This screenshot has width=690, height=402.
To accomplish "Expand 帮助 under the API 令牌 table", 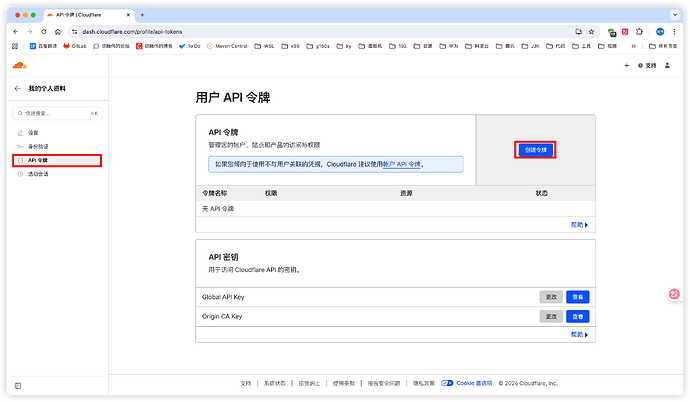I will click(x=579, y=225).
